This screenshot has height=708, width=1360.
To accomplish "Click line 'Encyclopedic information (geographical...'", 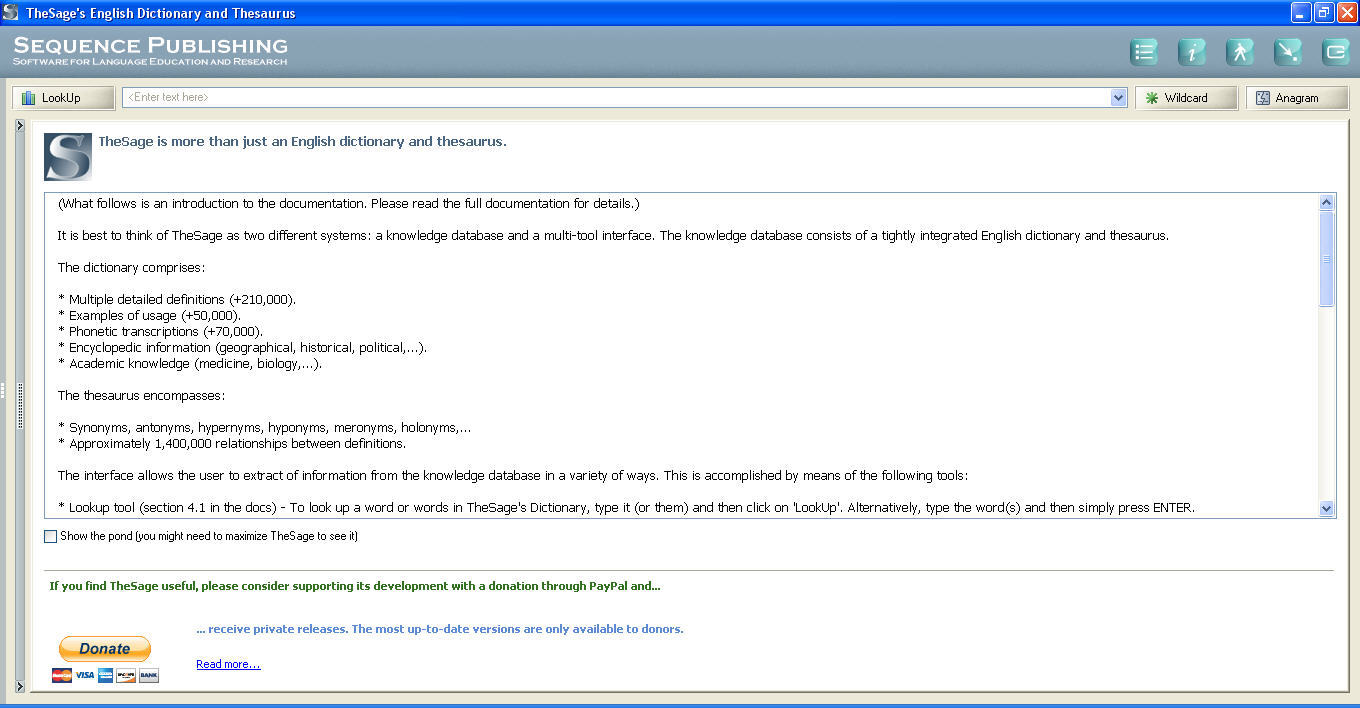I will coord(243,347).
